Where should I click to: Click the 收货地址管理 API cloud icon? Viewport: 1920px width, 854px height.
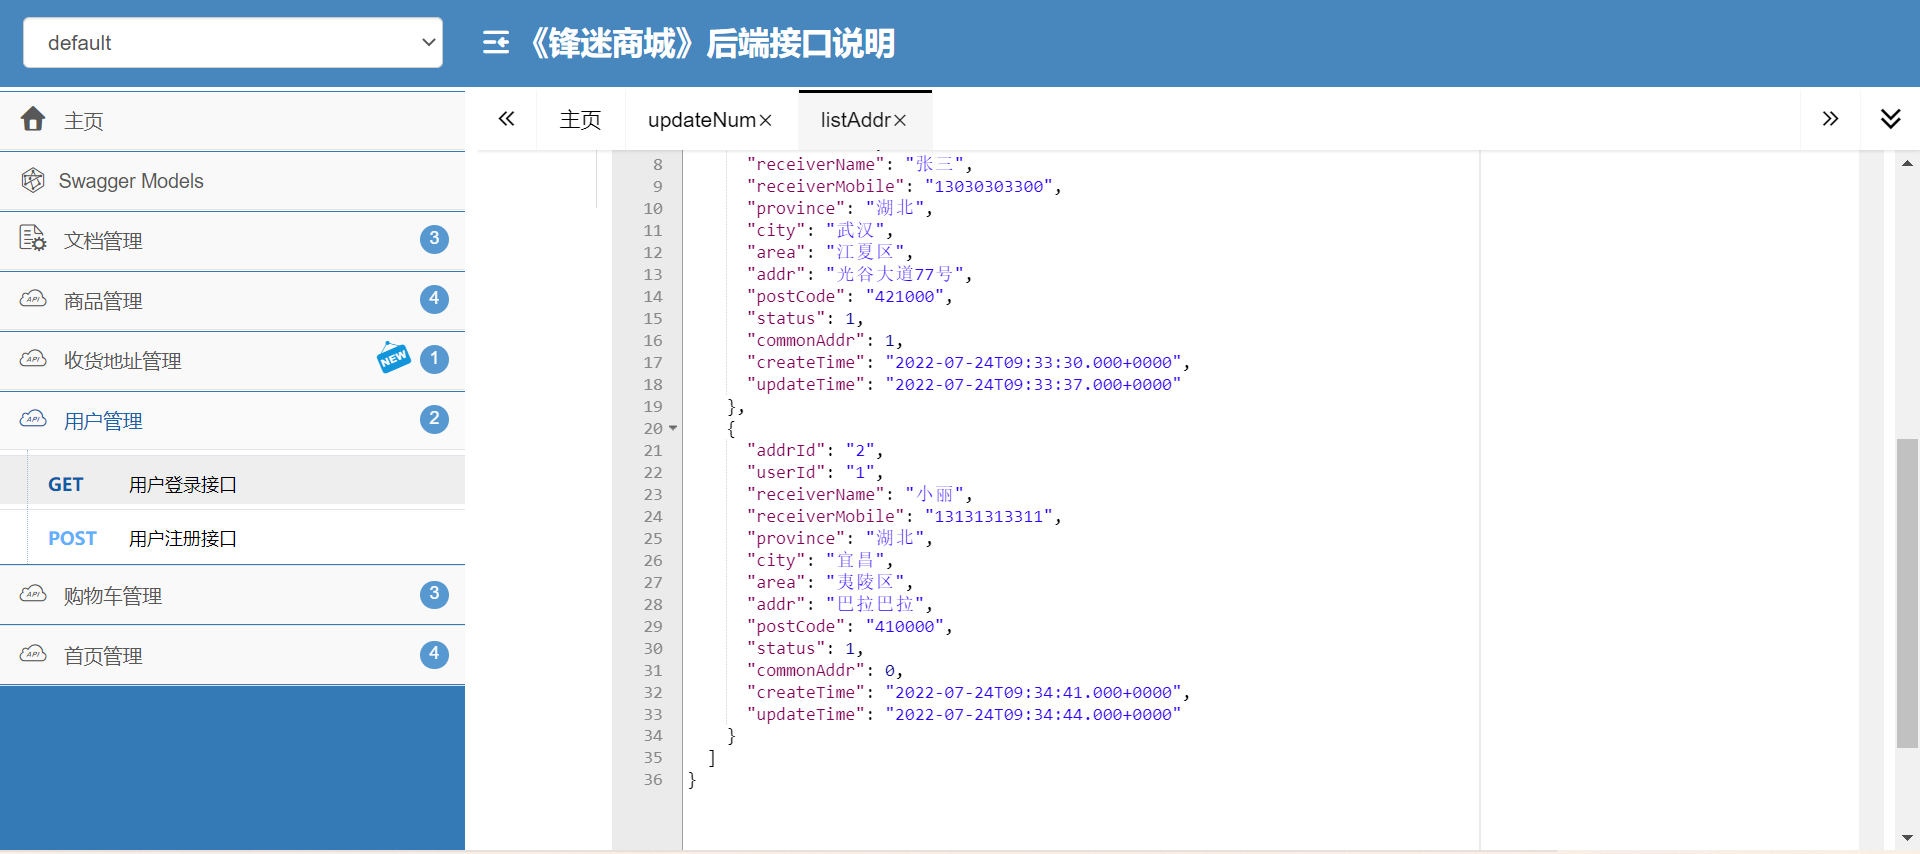[33, 359]
